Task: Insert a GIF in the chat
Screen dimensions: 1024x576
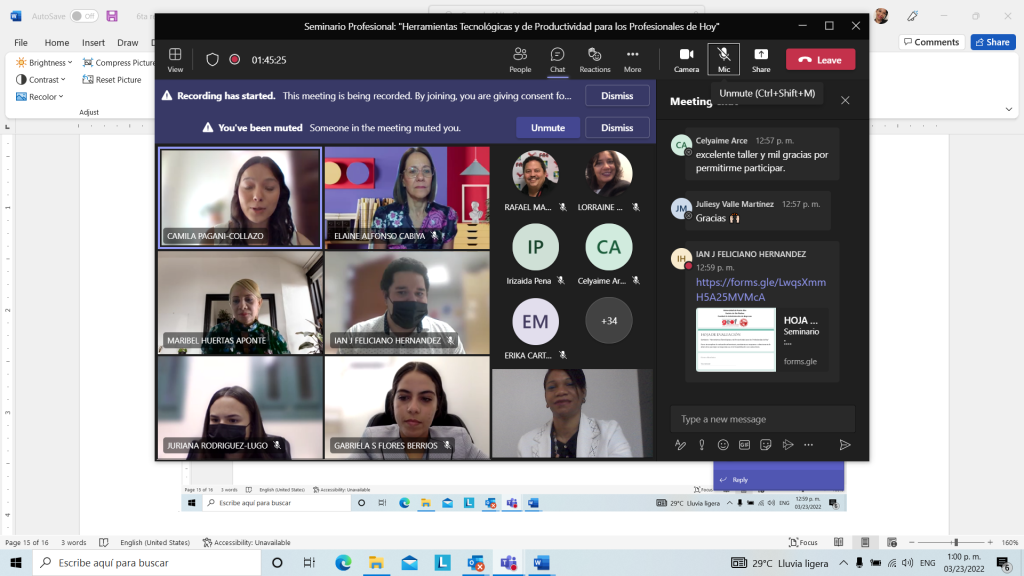Action: tap(744, 445)
